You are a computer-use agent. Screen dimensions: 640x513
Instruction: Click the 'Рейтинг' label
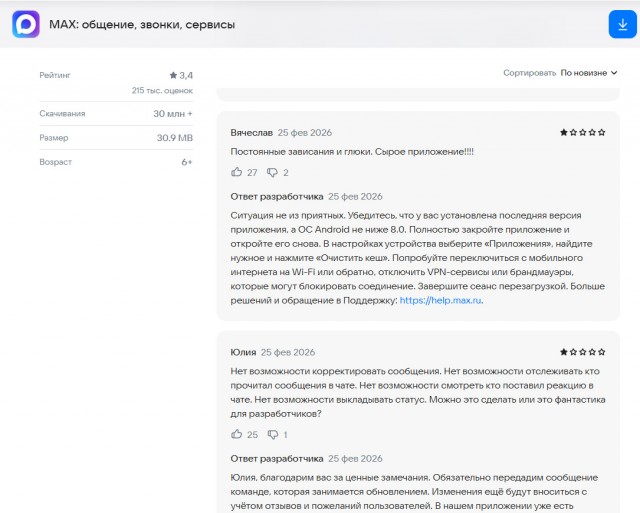pyautogui.click(x=55, y=75)
